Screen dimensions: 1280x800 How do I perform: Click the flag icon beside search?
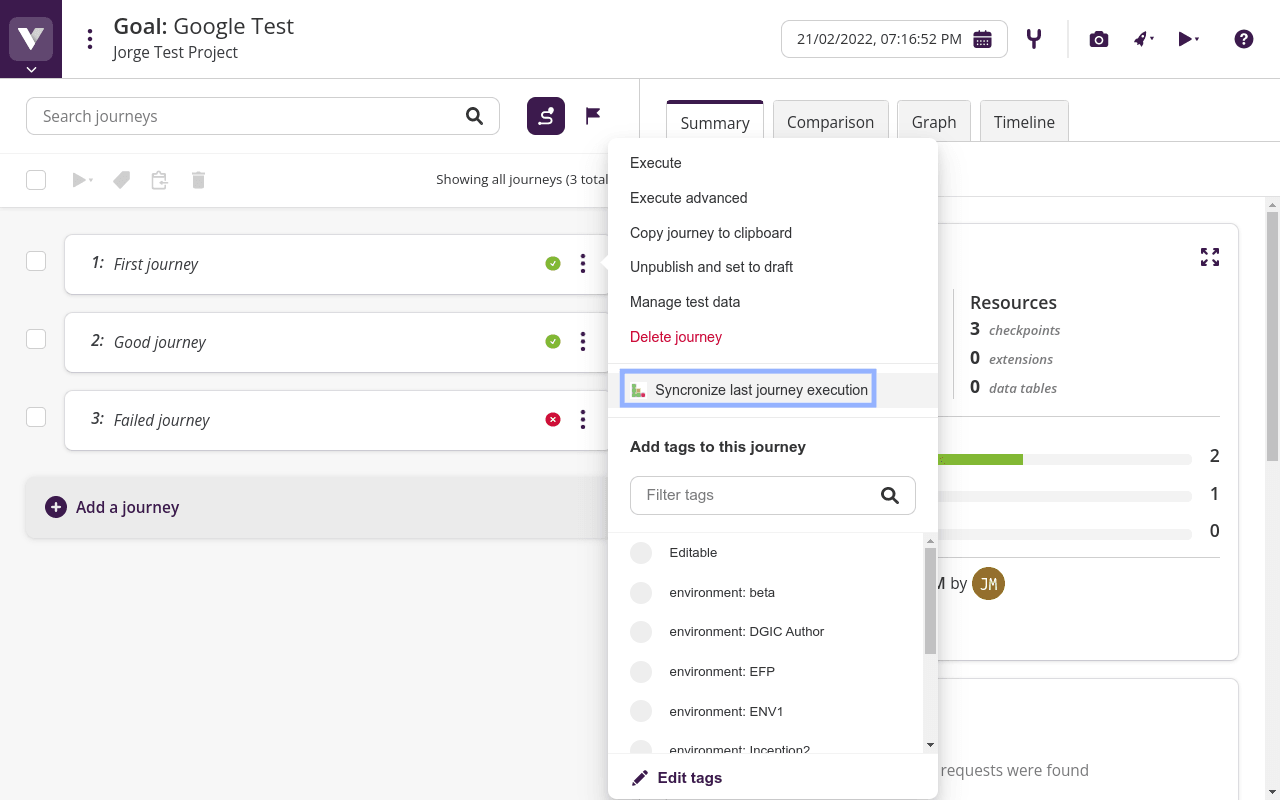point(593,116)
